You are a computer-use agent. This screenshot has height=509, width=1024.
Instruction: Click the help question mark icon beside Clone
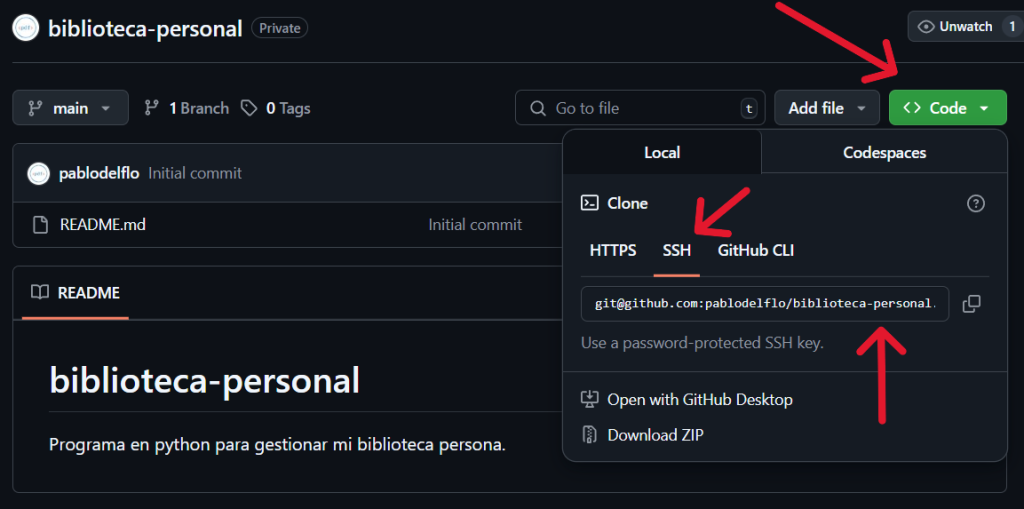pos(976,204)
